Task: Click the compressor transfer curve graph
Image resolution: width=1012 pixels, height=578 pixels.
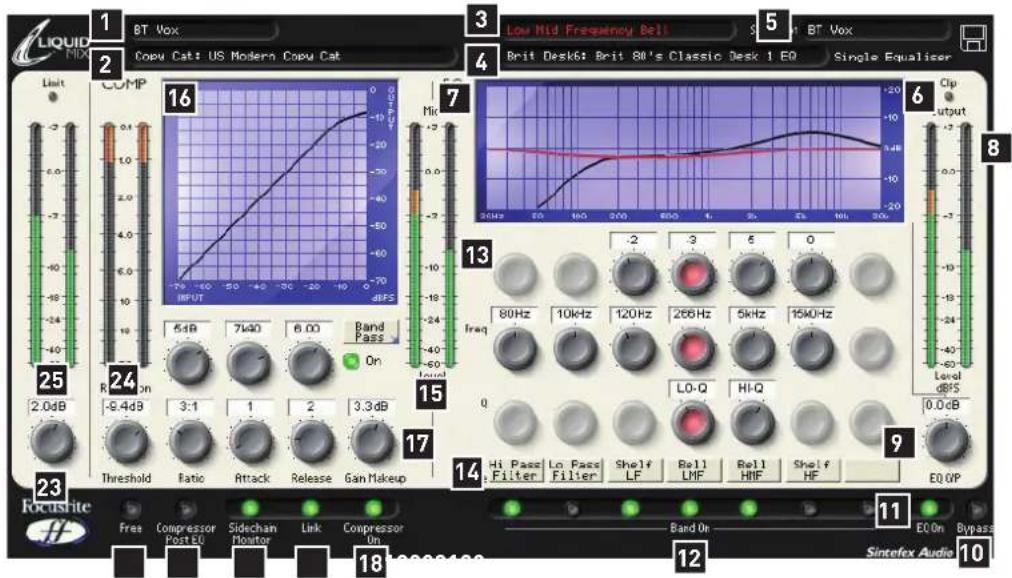Action: pos(280,192)
